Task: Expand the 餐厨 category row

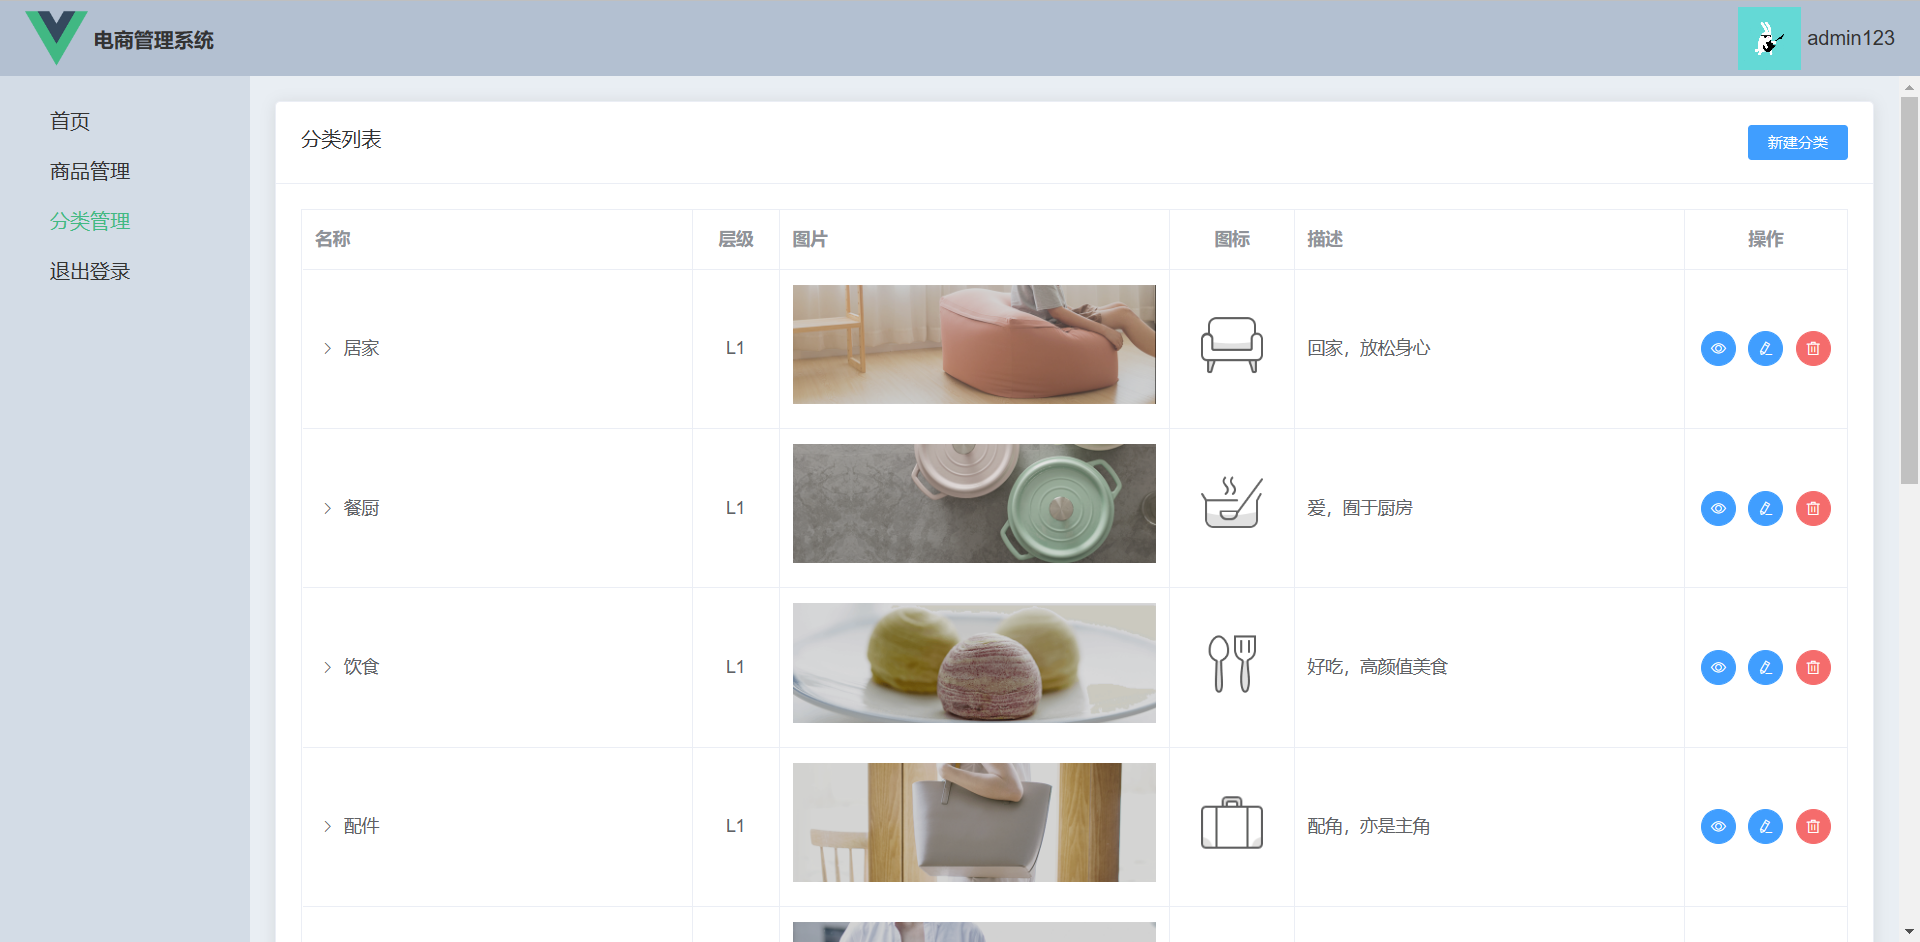Action: tap(327, 508)
